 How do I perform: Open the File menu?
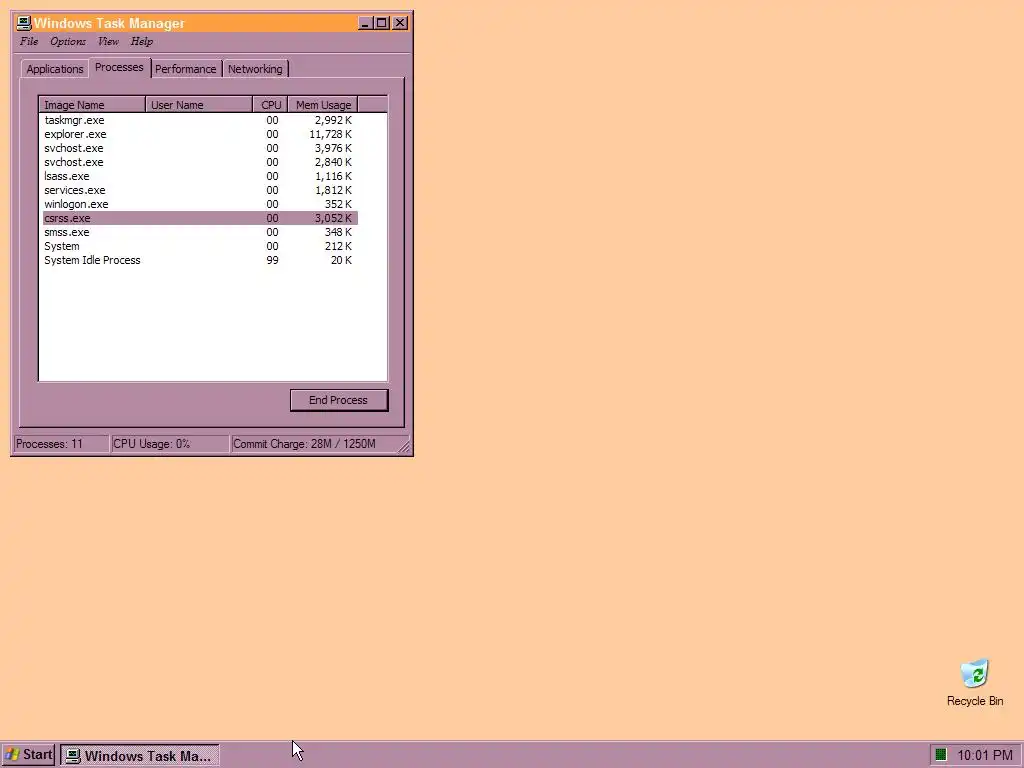pyautogui.click(x=29, y=42)
